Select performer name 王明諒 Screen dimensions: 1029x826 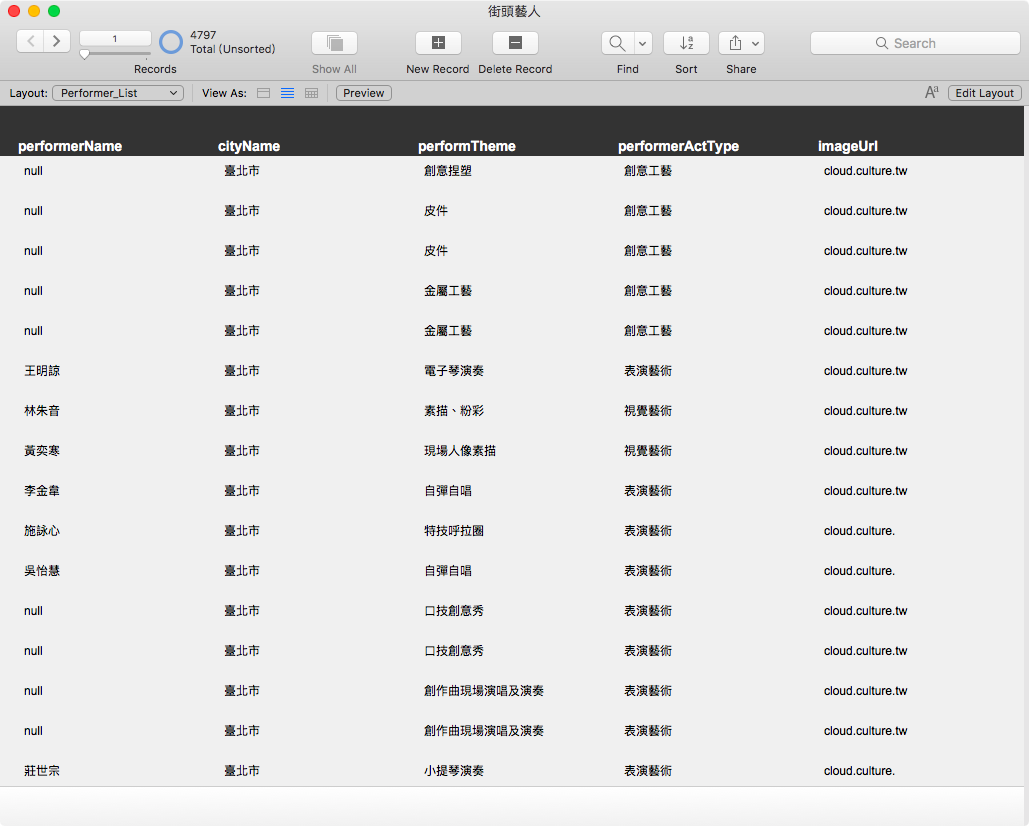42,371
